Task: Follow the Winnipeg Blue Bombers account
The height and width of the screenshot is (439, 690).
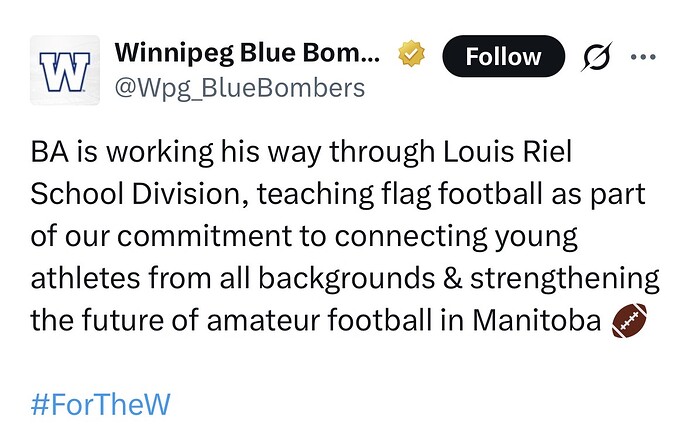Action: (x=503, y=57)
